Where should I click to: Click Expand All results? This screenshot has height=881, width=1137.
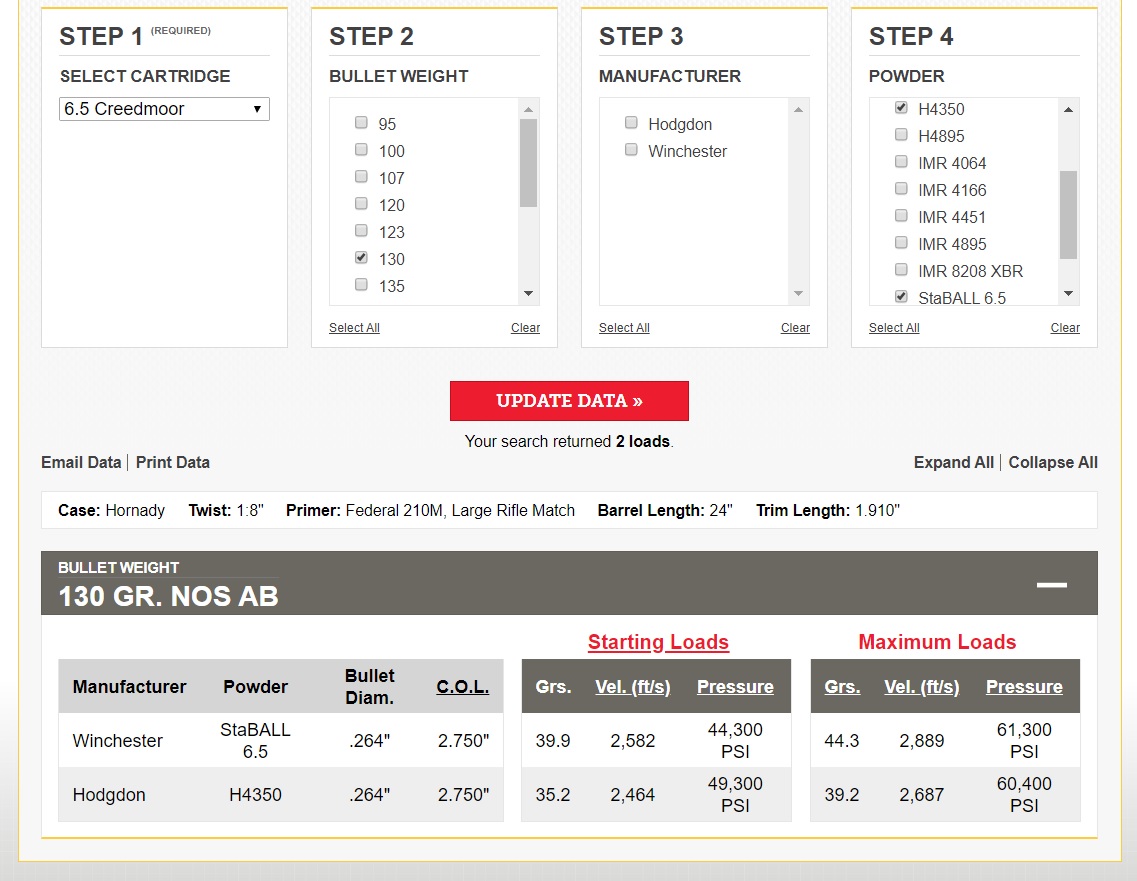tap(953, 462)
